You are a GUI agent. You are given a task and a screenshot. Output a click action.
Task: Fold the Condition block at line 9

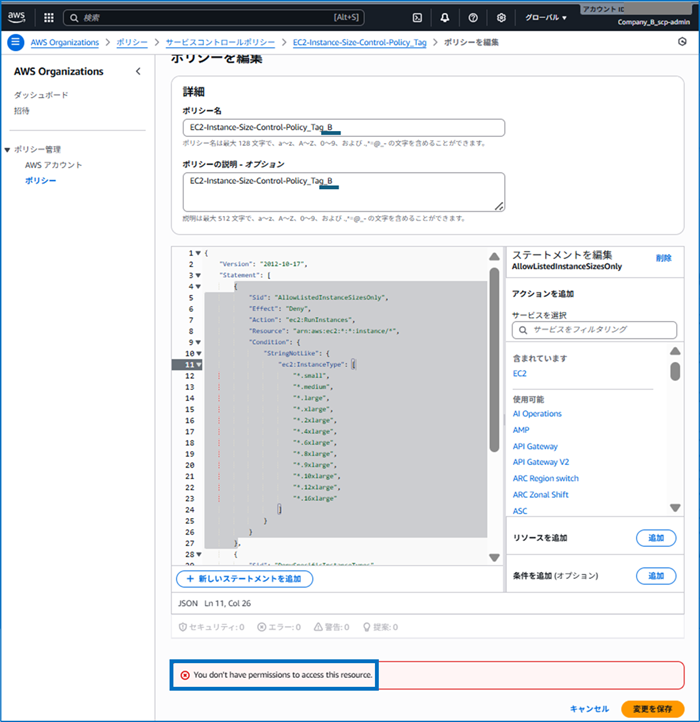(x=198, y=342)
